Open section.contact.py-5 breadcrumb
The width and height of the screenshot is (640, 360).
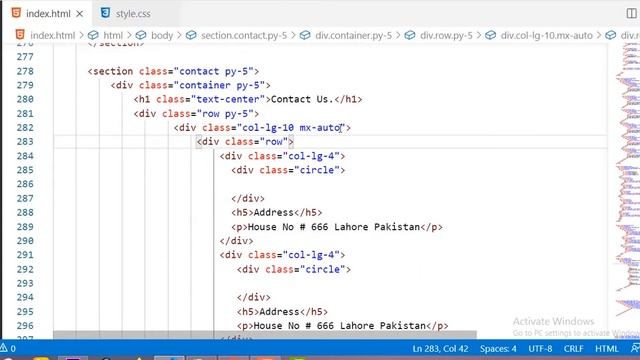pos(244,36)
